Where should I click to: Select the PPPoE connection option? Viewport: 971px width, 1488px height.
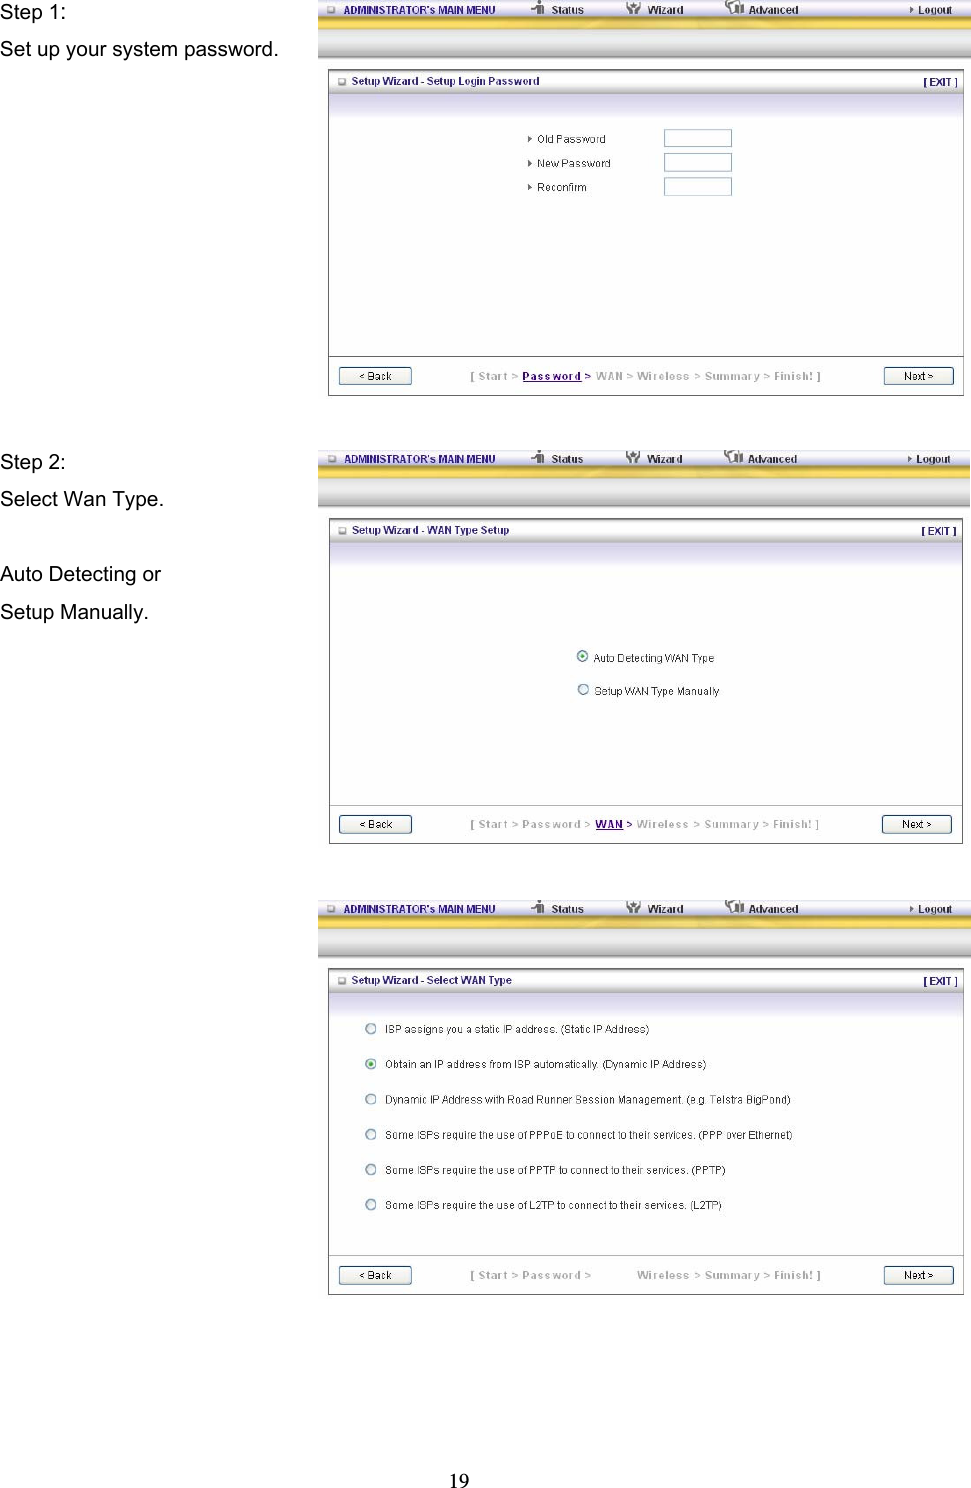coord(371,1135)
